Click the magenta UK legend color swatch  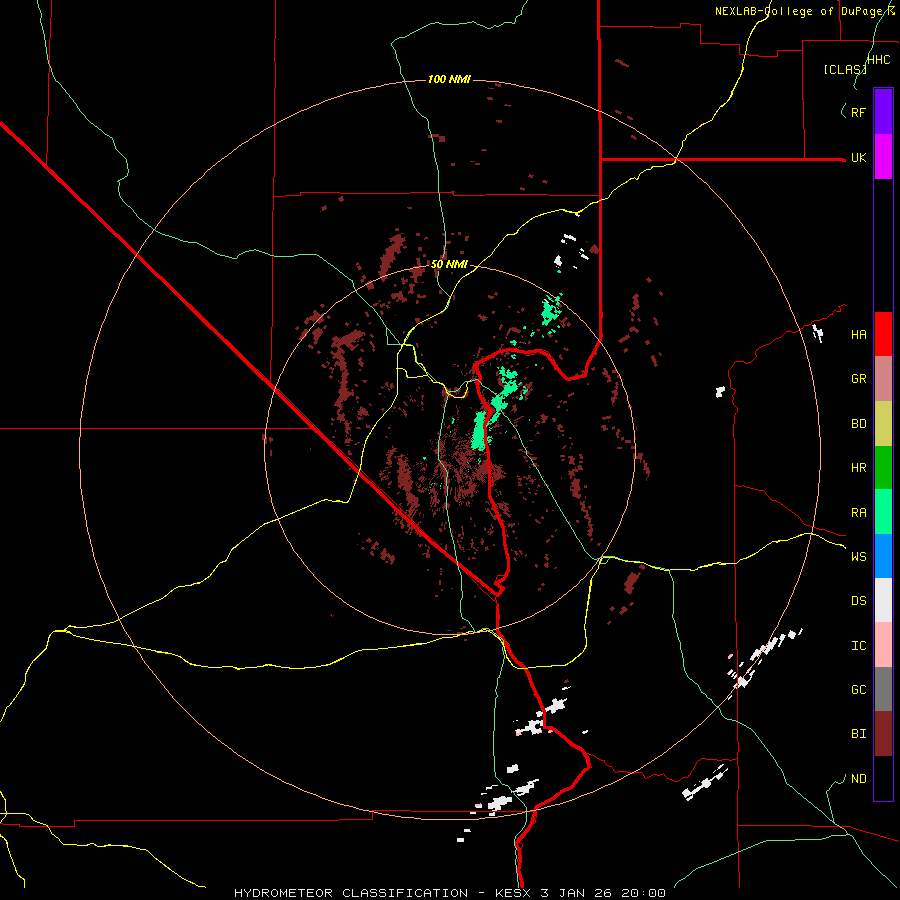(883, 157)
